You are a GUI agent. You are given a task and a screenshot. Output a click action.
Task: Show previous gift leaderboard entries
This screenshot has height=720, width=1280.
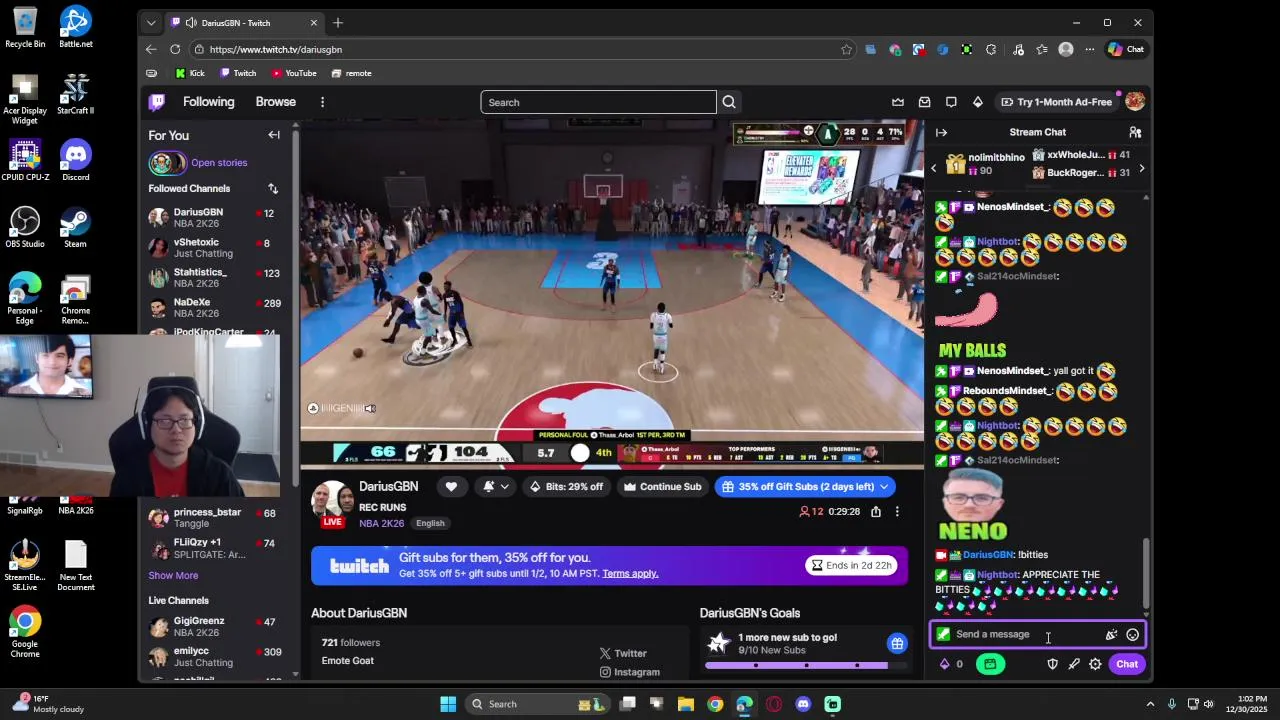(934, 169)
